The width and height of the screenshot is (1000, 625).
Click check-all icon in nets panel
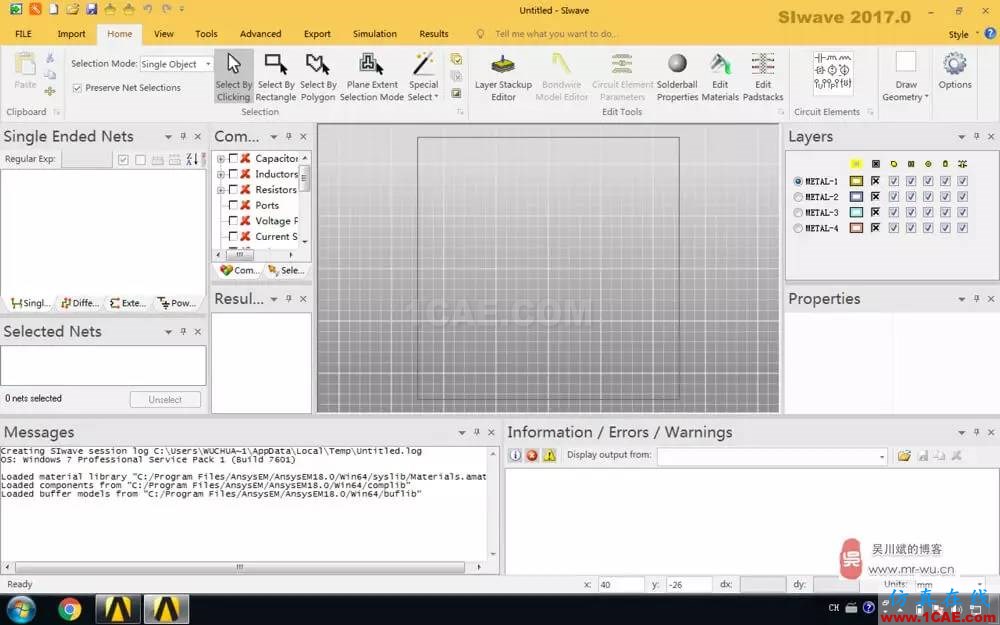123,159
